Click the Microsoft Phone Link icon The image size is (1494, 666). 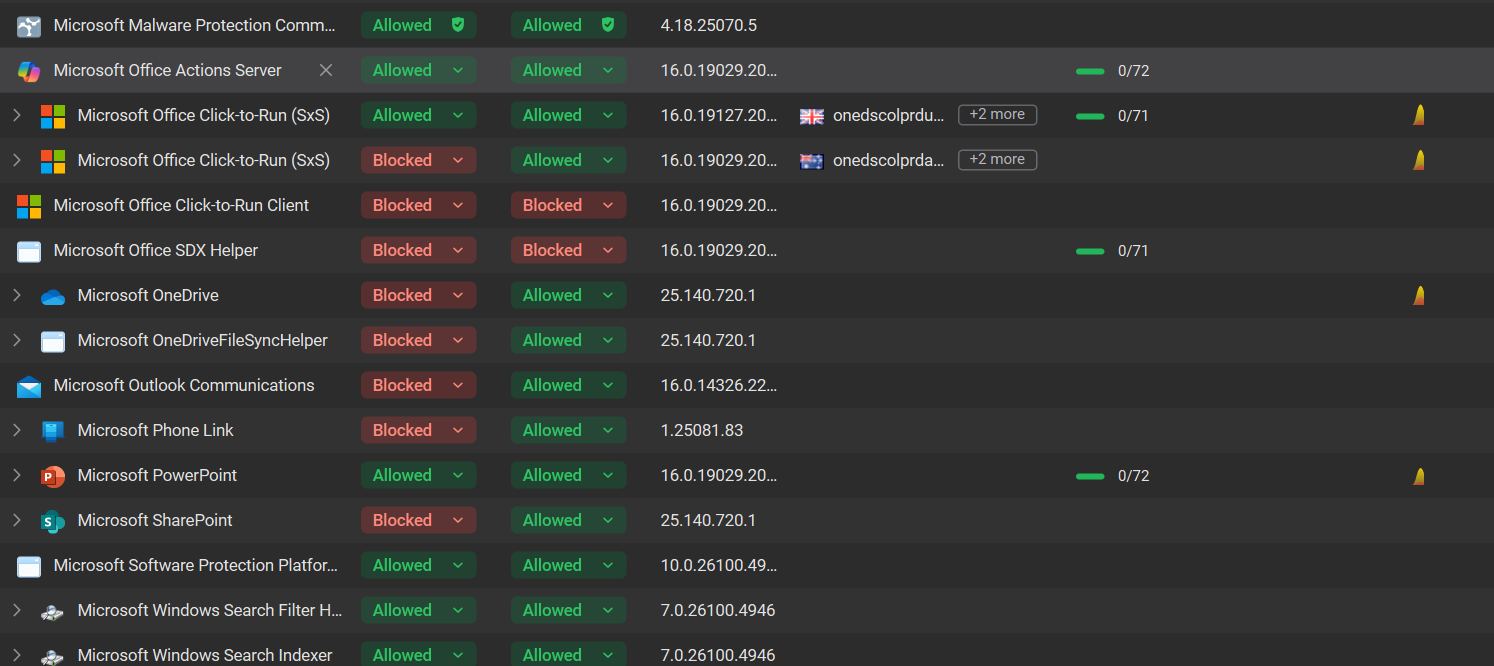point(53,431)
